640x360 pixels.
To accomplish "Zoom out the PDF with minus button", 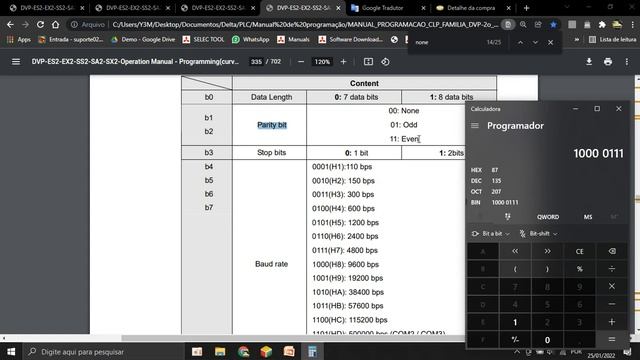I will click(x=301, y=62).
